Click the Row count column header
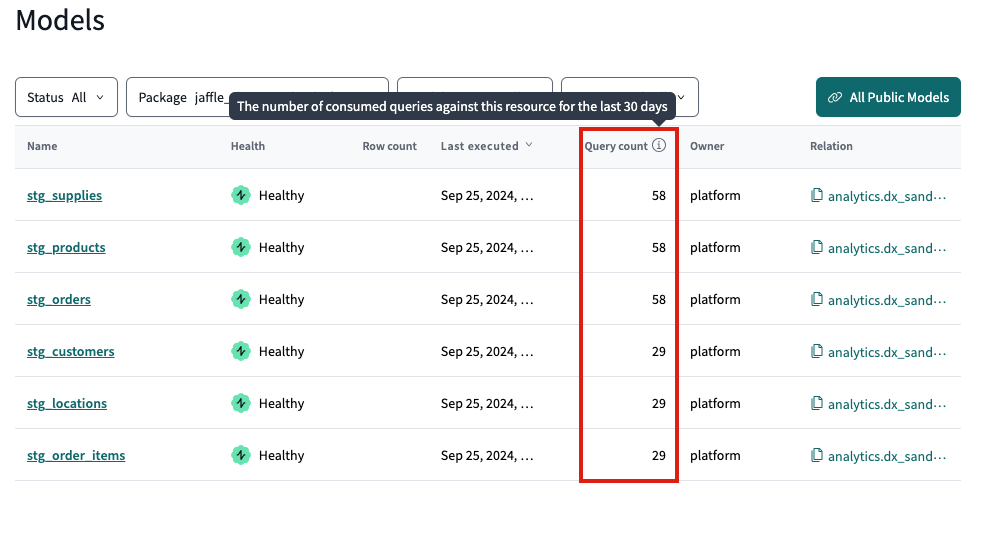 389,146
